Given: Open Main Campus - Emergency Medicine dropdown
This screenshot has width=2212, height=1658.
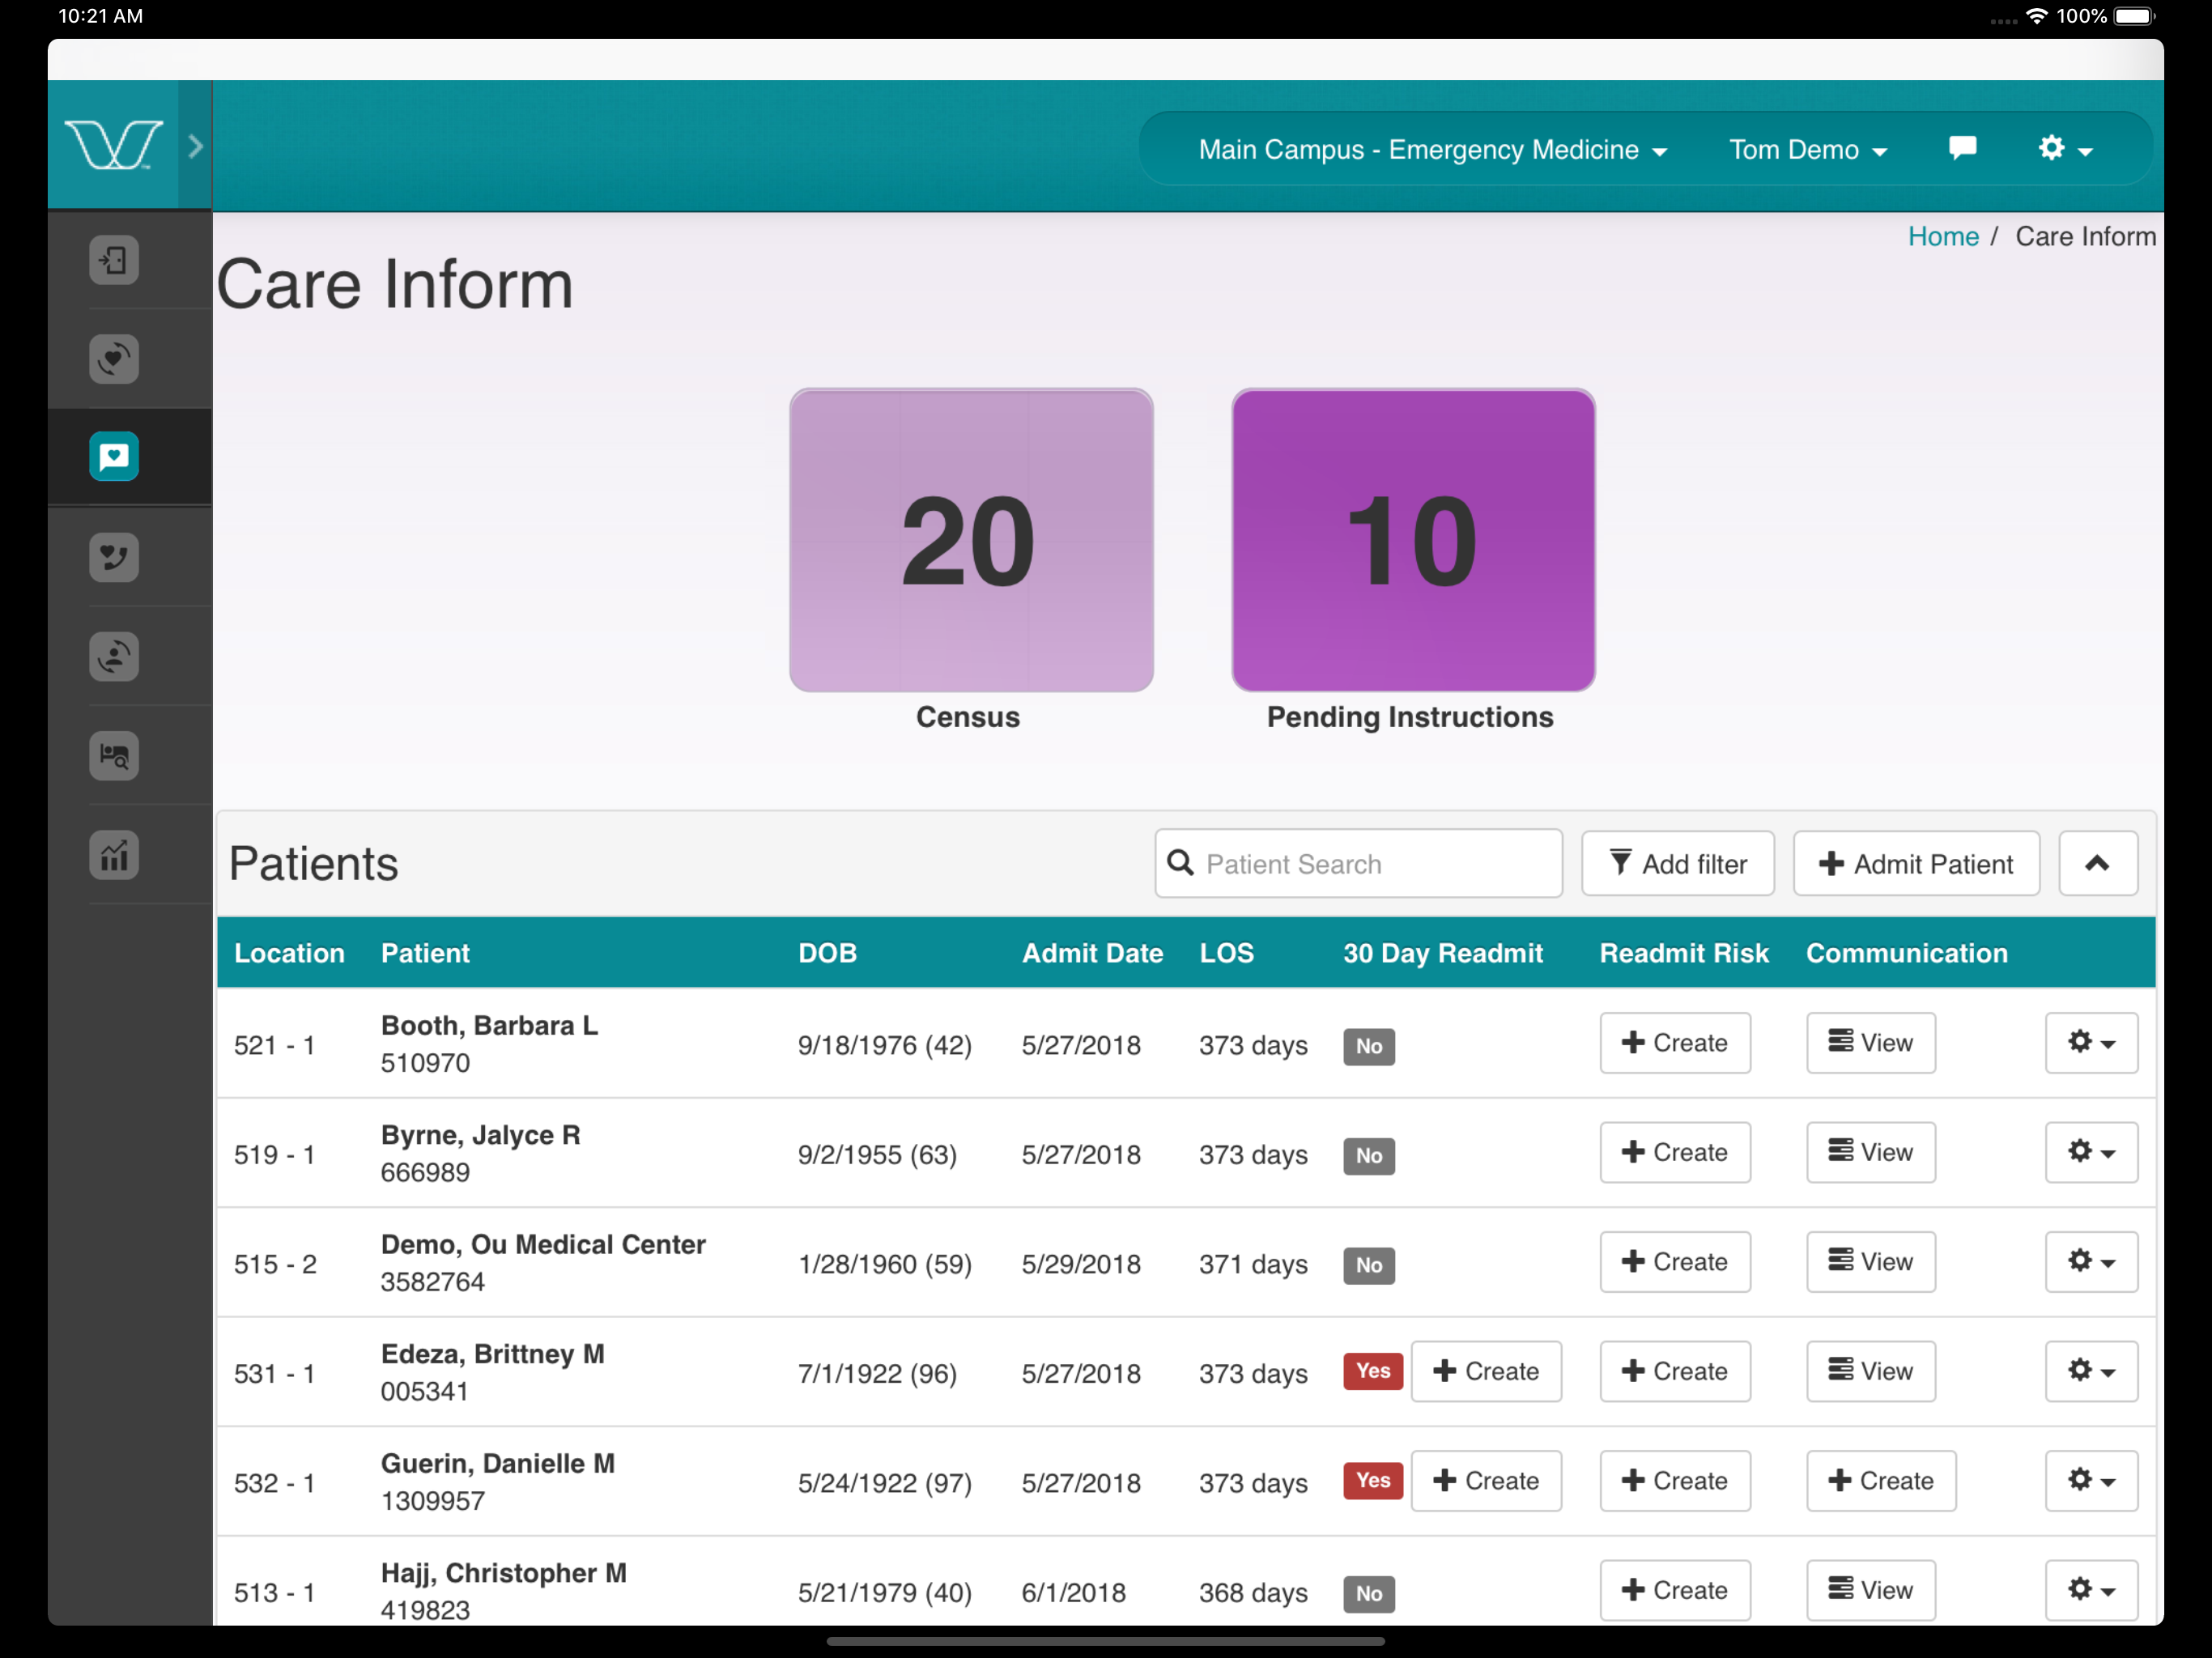Looking at the screenshot, I should [x=1432, y=150].
